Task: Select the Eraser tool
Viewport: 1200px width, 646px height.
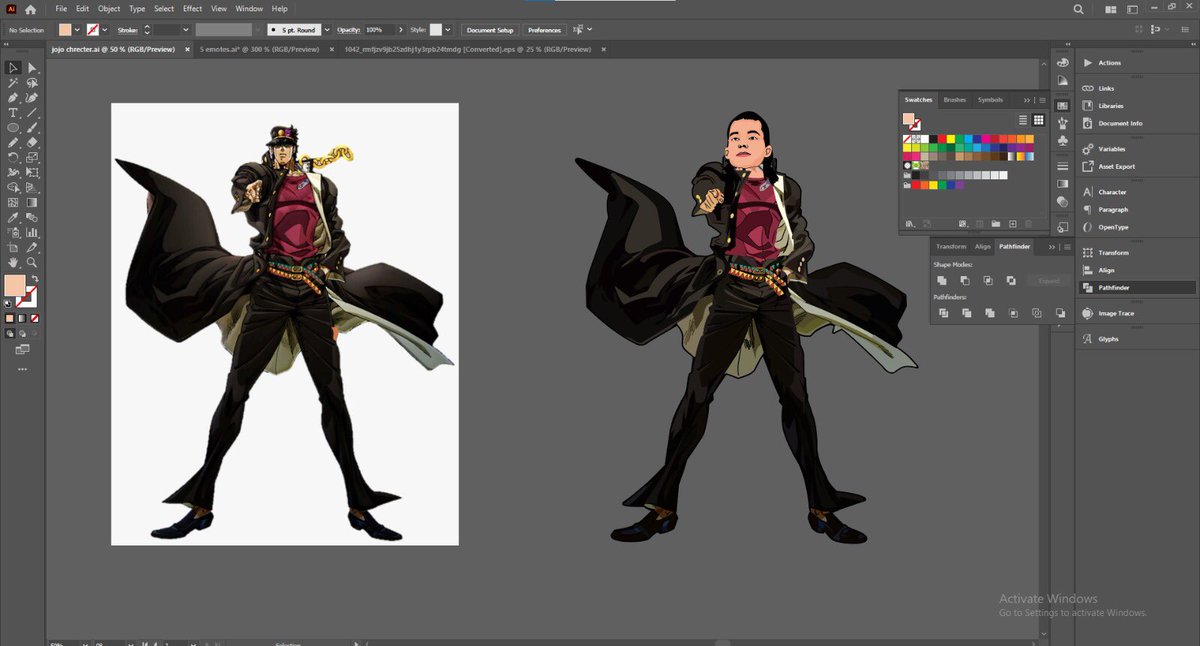Action: click(32, 143)
